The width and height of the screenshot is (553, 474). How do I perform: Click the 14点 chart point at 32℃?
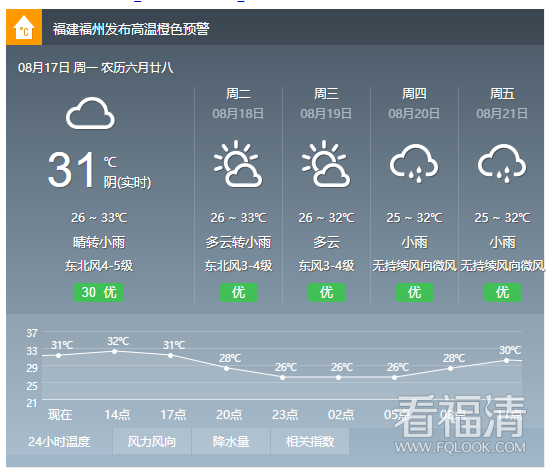pyautogui.click(x=115, y=351)
